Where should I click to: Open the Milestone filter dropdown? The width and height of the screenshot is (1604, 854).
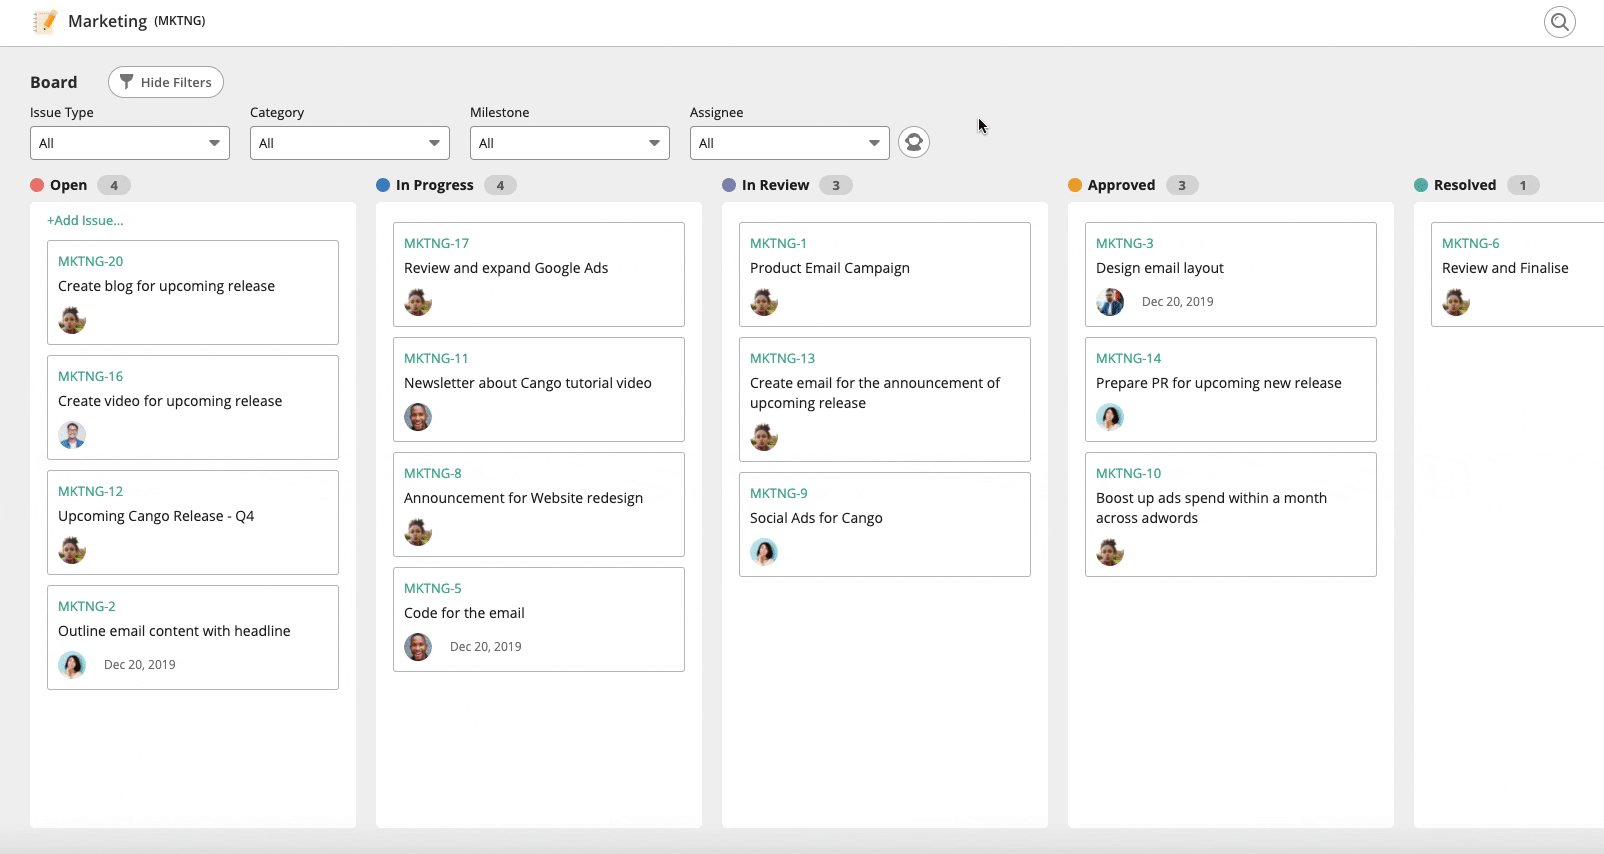click(x=570, y=143)
